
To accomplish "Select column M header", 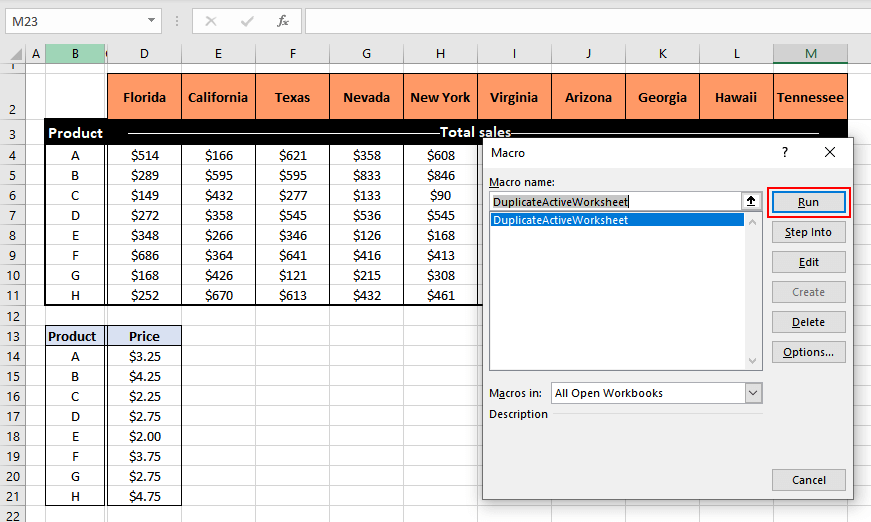I will (x=810, y=54).
